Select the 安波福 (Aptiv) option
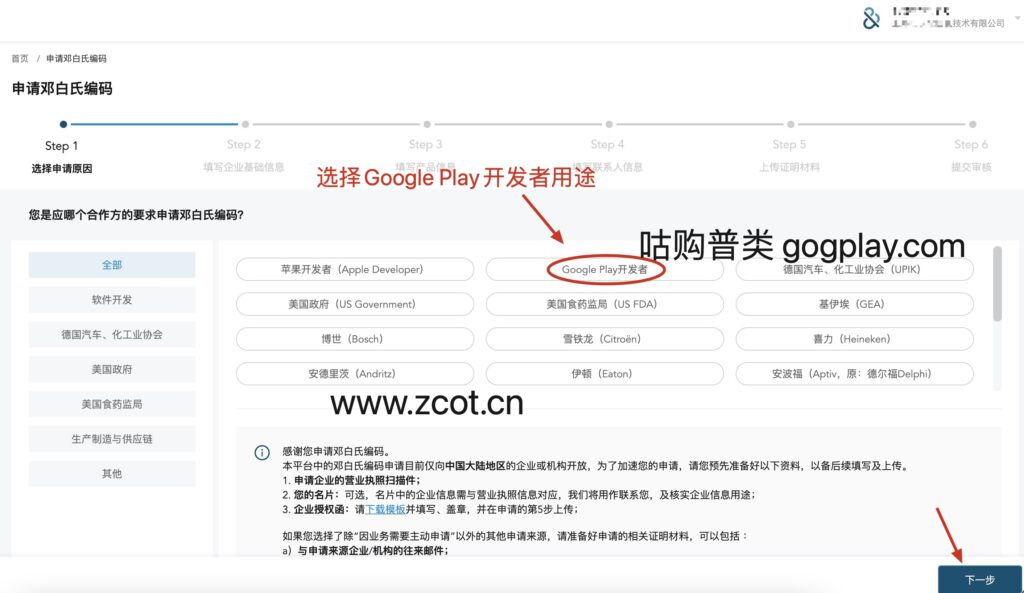This screenshot has width=1024, height=593. [x=855, y=374]
